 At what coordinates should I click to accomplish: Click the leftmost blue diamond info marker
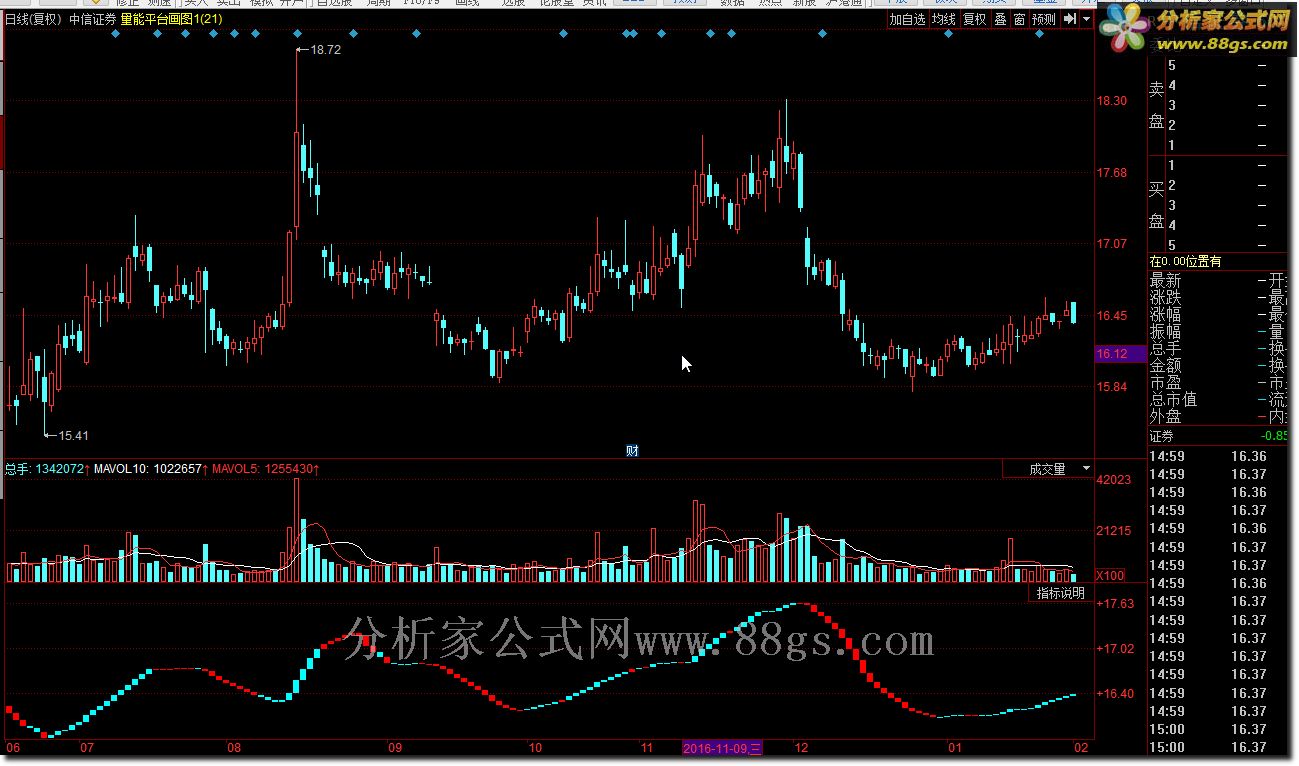pyautogui.click(x=114, y=34)
